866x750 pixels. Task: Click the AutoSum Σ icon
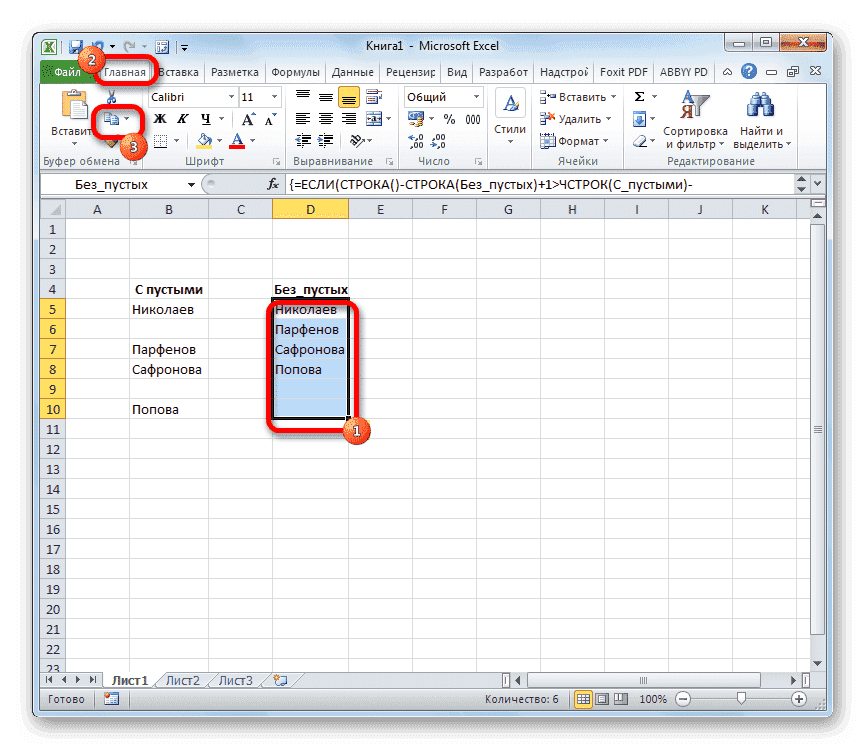[640, 96]
